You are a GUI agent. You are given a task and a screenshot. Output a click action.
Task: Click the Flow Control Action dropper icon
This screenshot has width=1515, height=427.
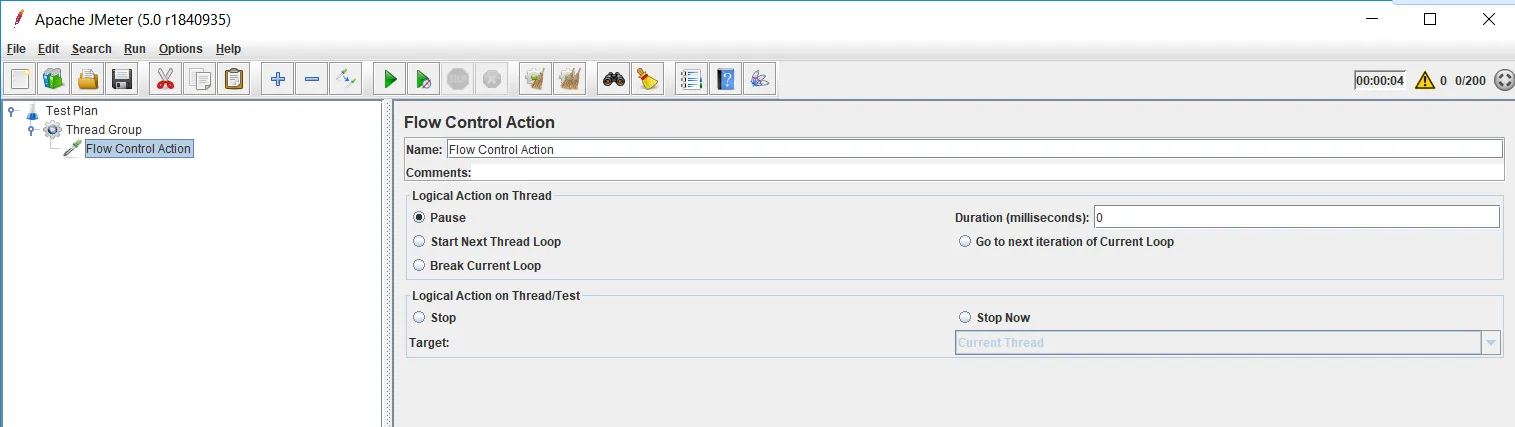coord(72,148)
